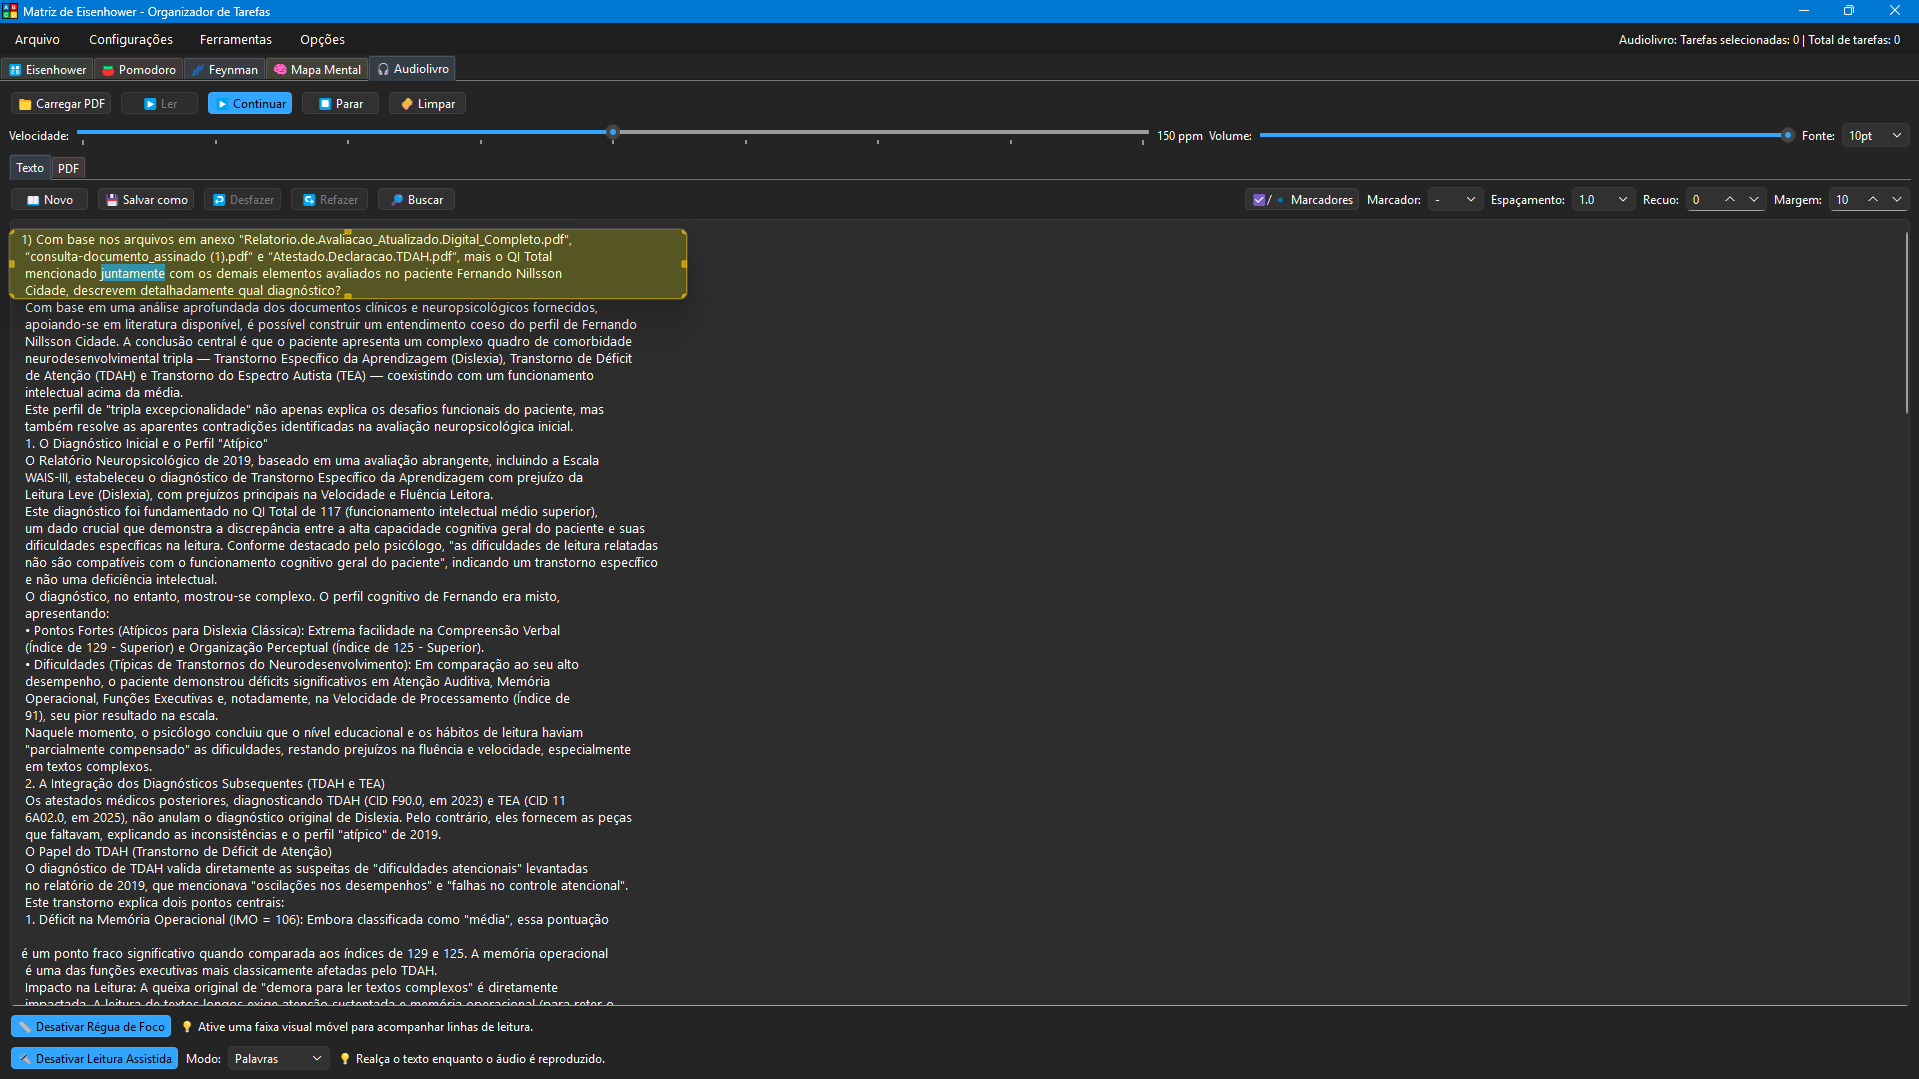Click the lightbulb hint icon beside Régua de Foco

pos(187,1027)
